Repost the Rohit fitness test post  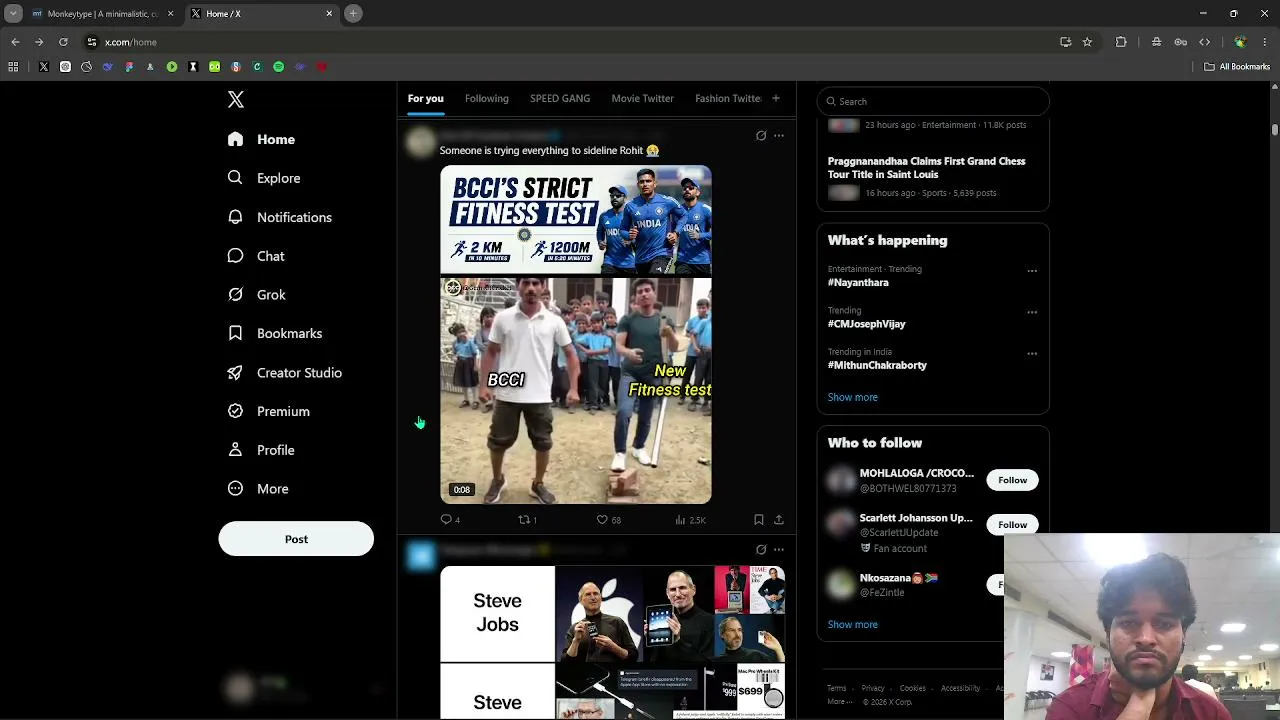coord(527,520)
